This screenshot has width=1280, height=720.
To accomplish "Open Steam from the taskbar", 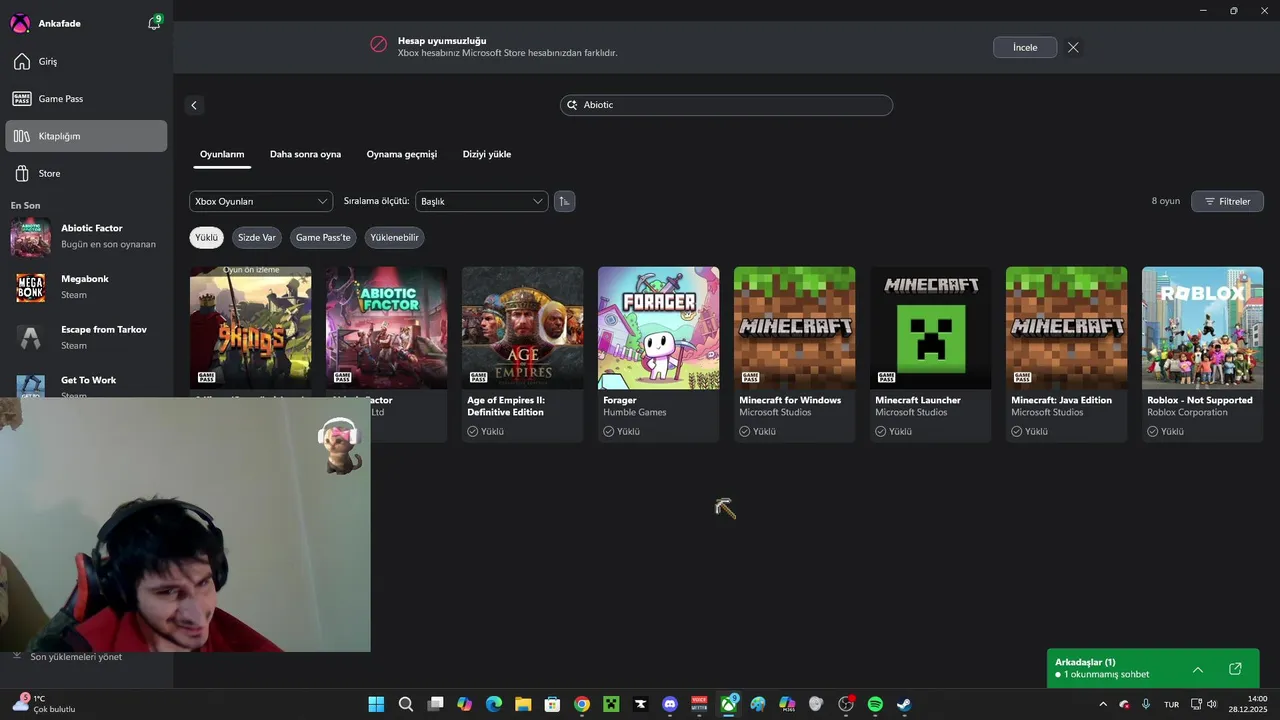I will coord(904,704).
